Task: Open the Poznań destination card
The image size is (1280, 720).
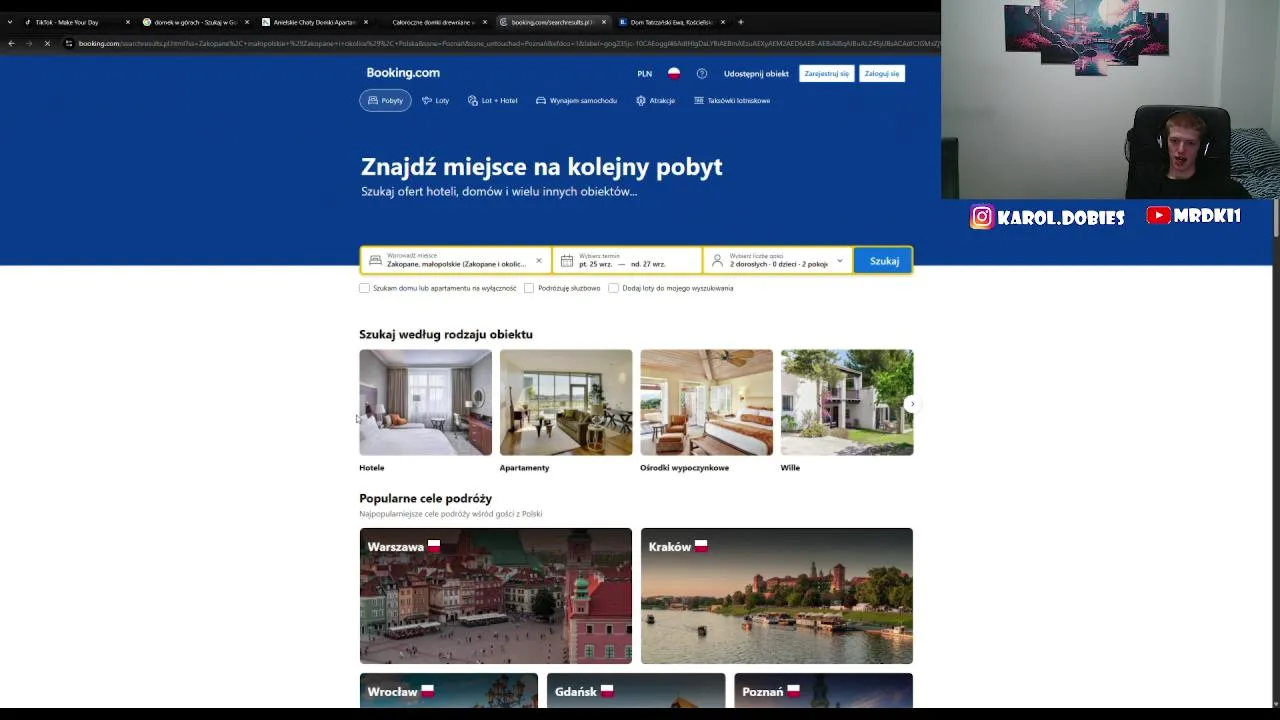Action: pos(823,691)
